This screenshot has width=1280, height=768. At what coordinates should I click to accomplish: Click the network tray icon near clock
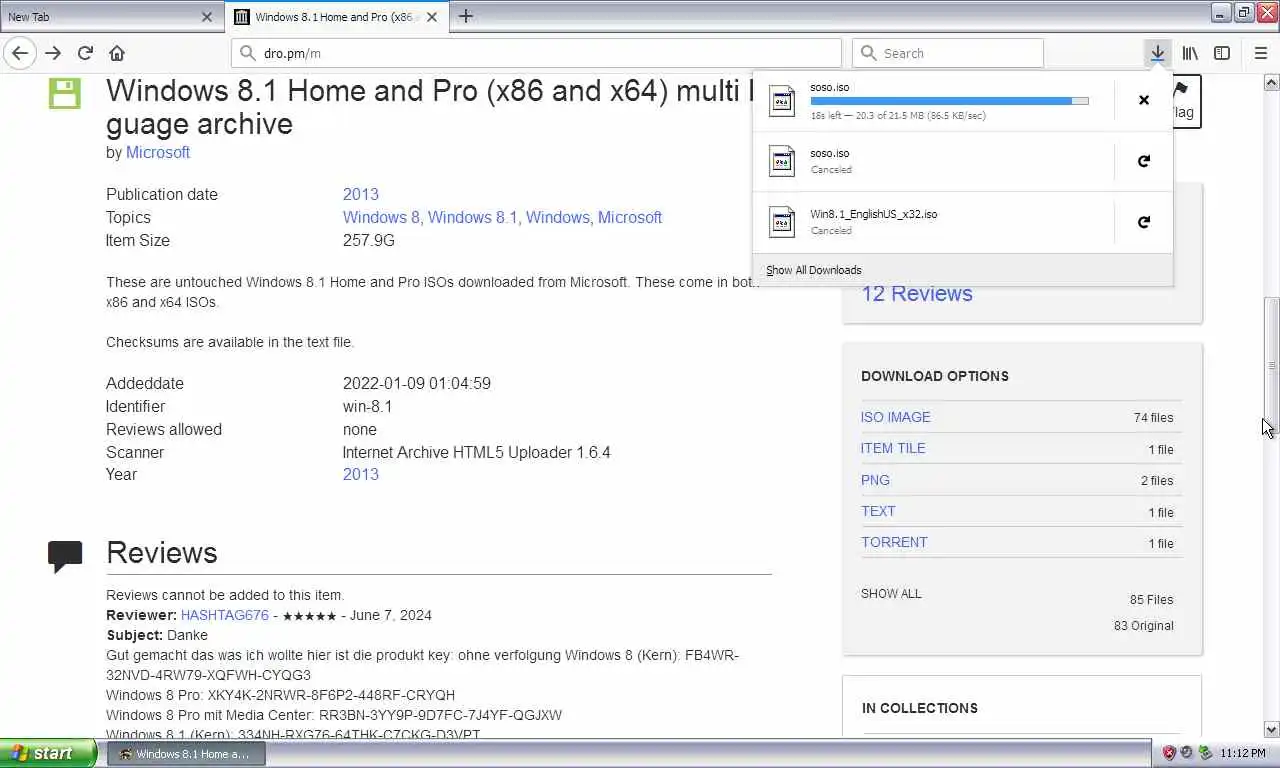[x=1205, y=753]
